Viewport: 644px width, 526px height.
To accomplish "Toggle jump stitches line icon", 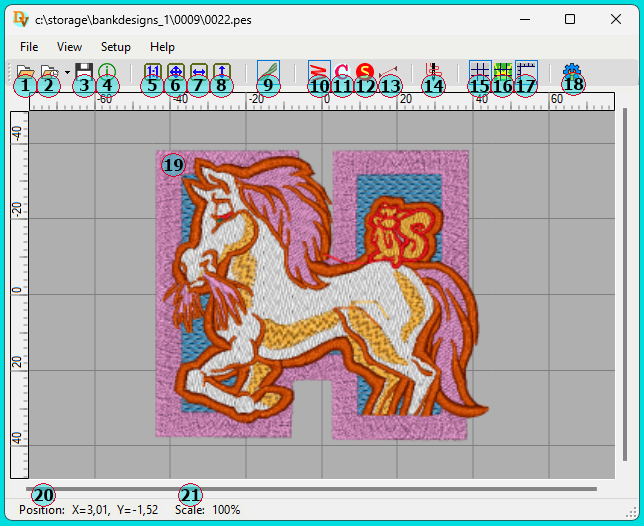I will [x=388, y=72].
